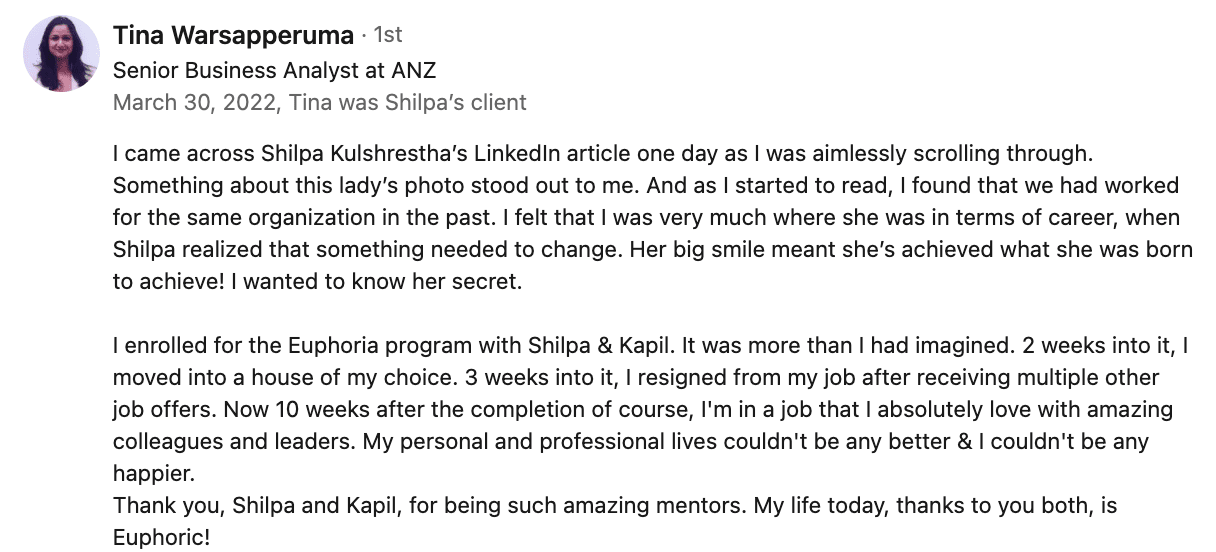The image size is (1216, 552).
Task: Click the ANZ company name in headline
Action: click(x=414, y=70)
